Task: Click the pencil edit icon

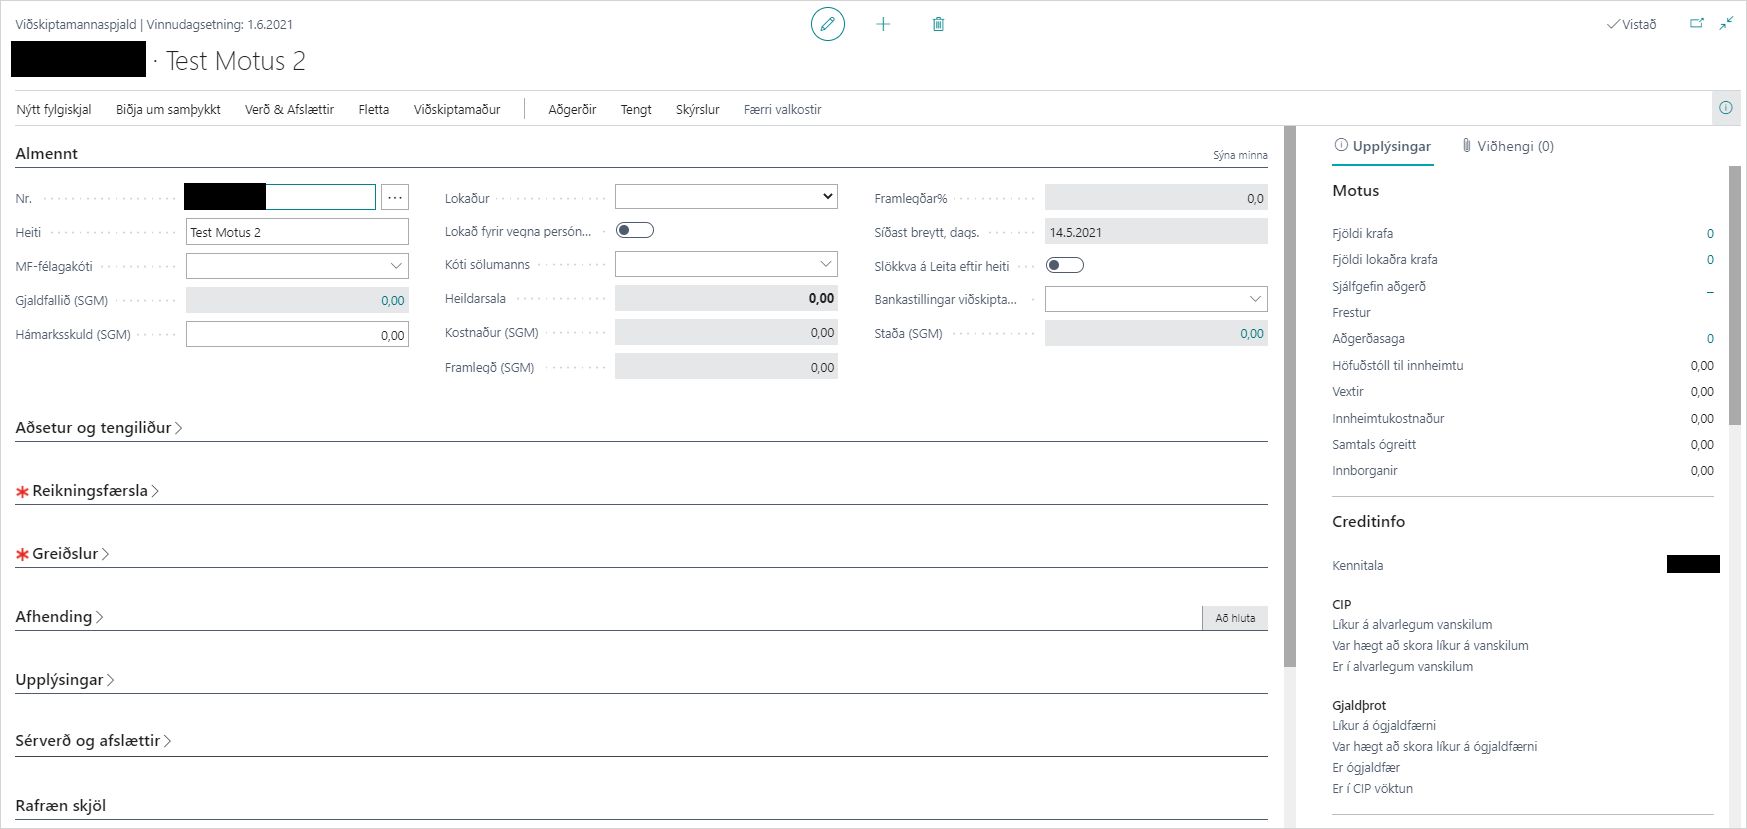Action: [827, 24]
